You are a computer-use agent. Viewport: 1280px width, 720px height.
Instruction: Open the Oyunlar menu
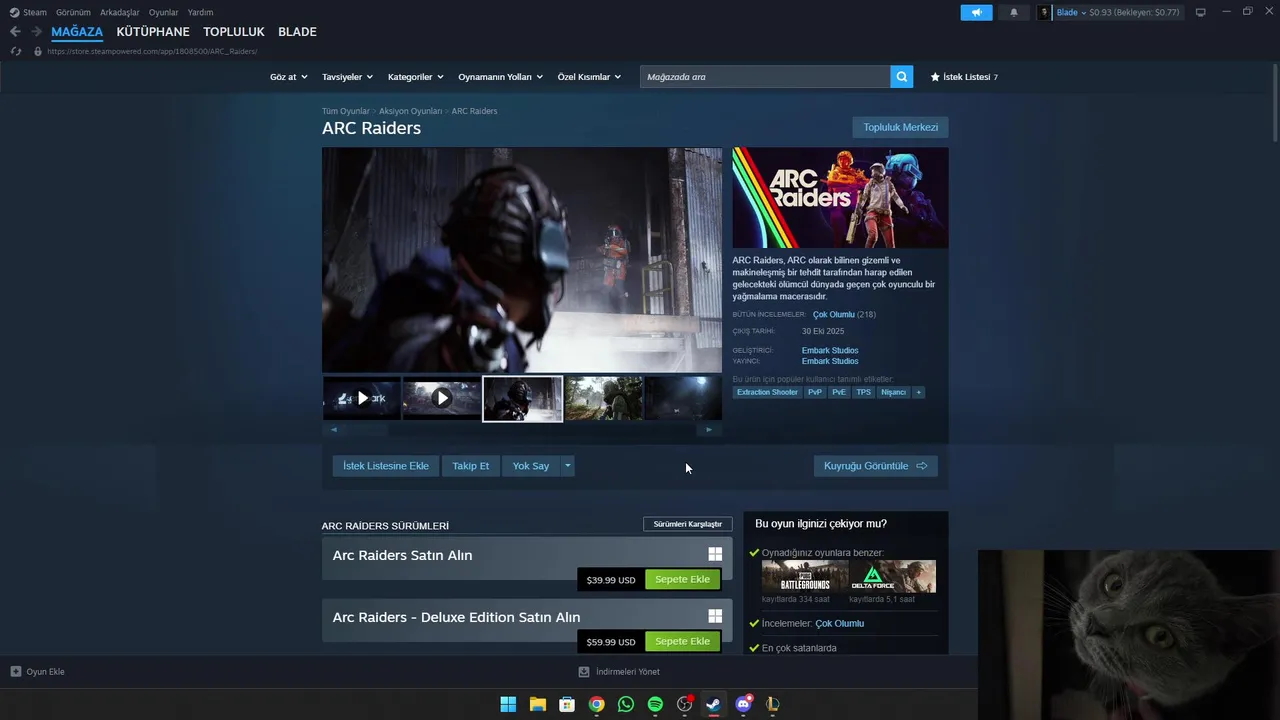click(x=164, y=12)
